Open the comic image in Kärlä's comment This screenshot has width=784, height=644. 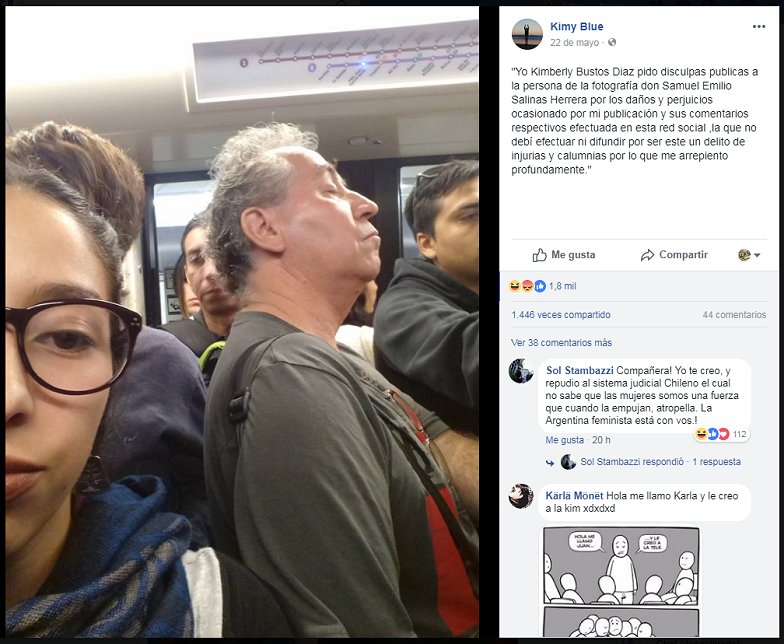pyautogui.click(x=622, y=582)
